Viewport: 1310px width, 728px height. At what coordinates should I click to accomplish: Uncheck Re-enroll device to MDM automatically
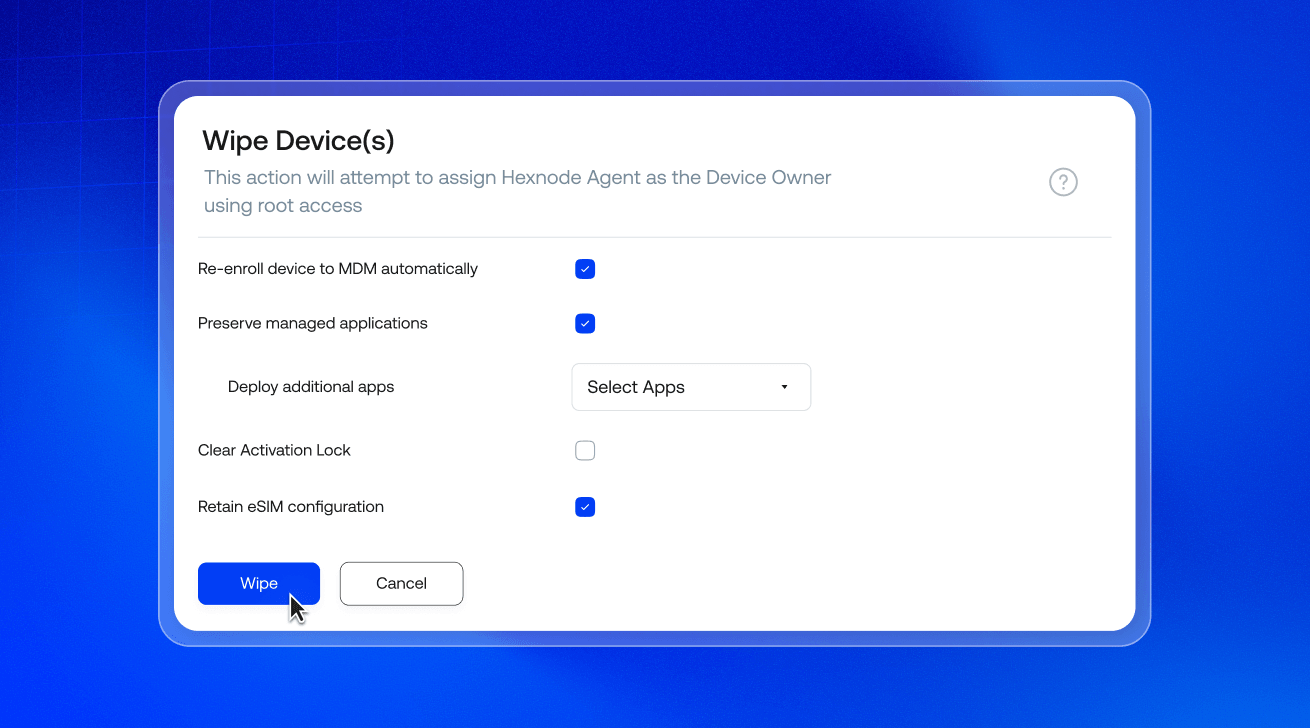tap(585, 269)
